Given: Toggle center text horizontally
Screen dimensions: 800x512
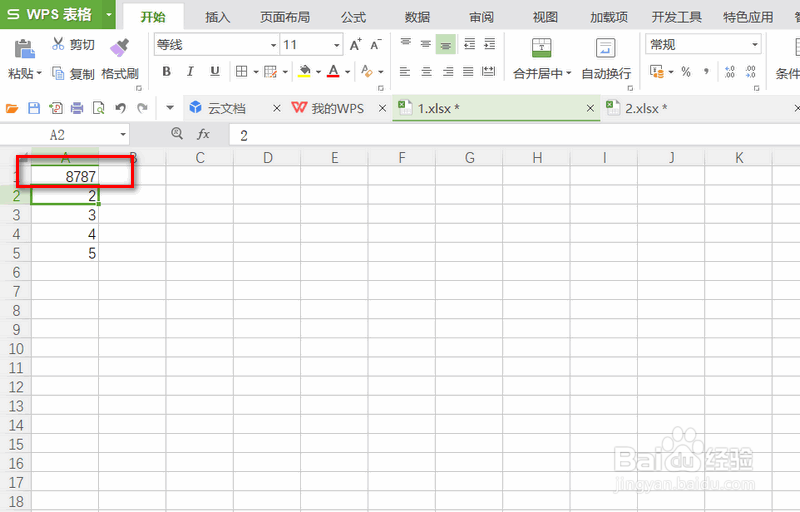Looking at the screenshot, I should (426, 72).
